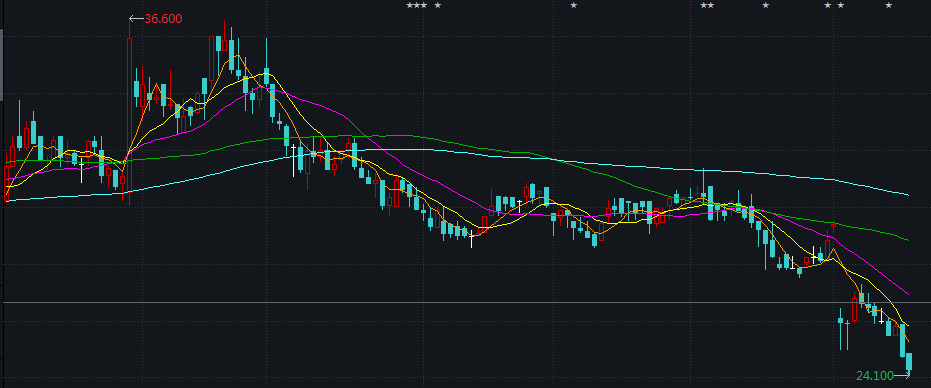Viewport: 931px width, 388px height.
Task: Click the last star in the triple-star cluster
Action: pos(423,5)
